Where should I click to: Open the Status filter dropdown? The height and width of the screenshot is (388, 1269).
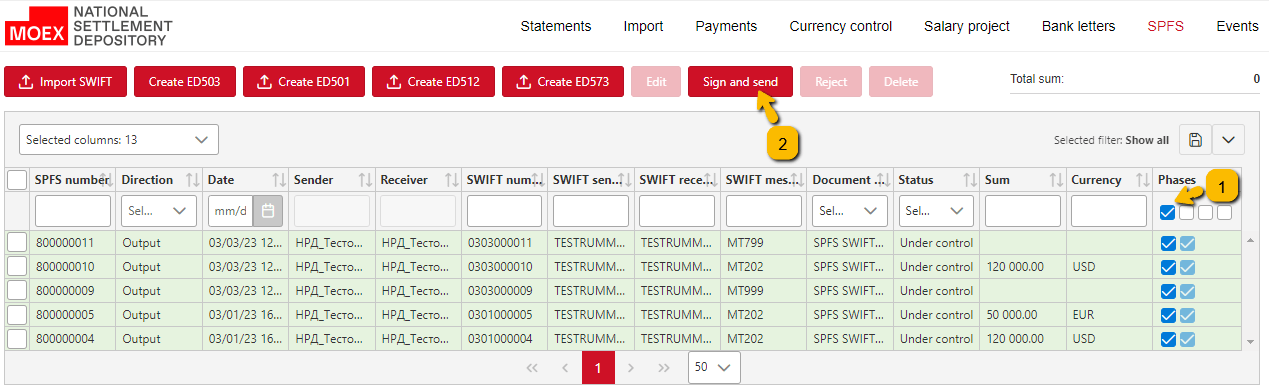coord(934,211)
